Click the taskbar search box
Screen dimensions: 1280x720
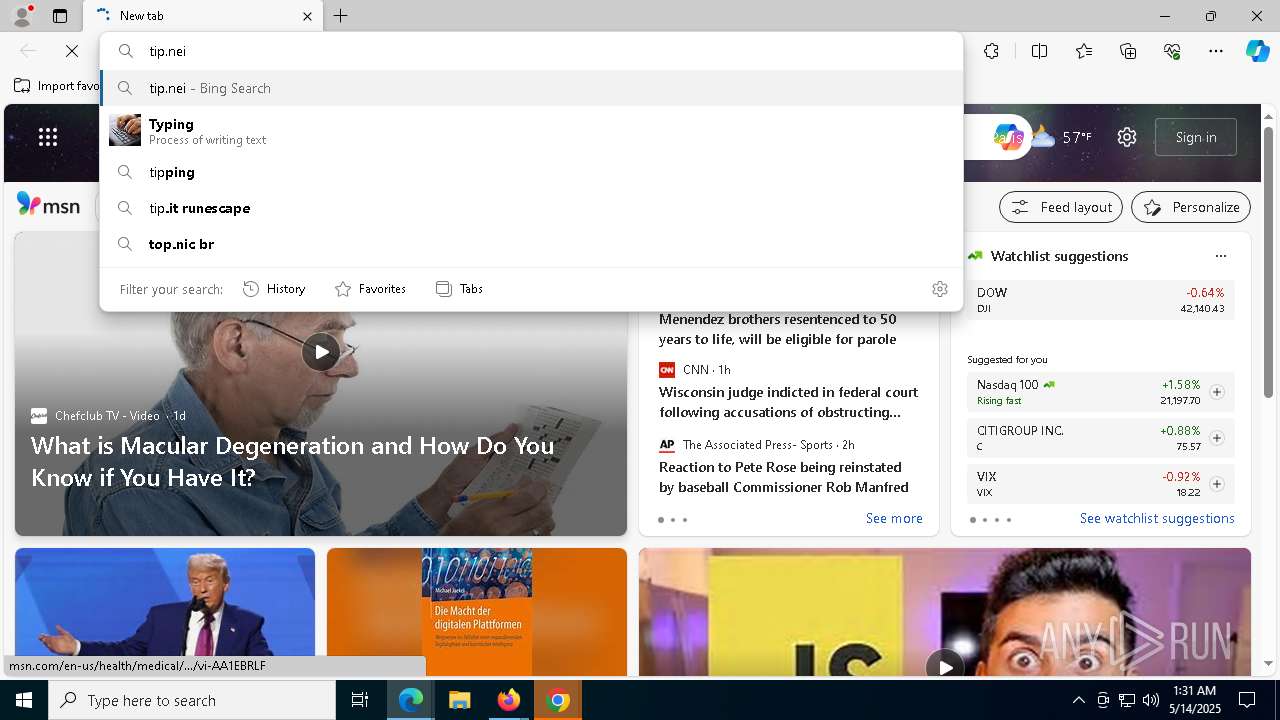(x=192, y=700)
